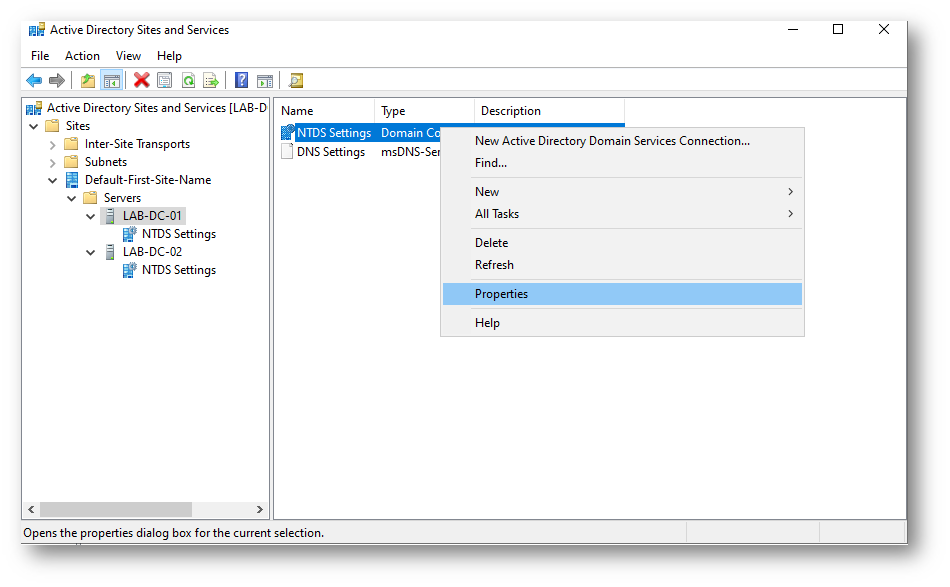950x587 pixels.
Task: Open the Action menu
Action: tap(82, 56)
